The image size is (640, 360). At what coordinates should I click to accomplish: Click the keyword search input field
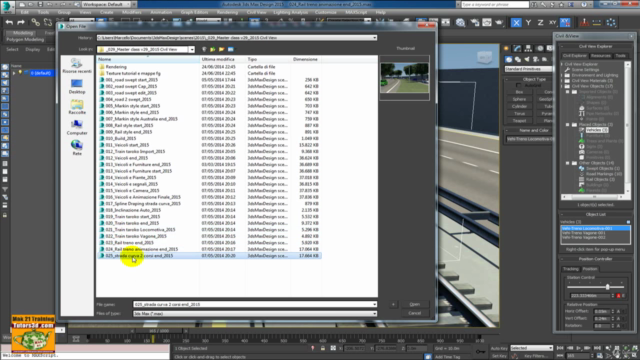click(x=495, y=4)
